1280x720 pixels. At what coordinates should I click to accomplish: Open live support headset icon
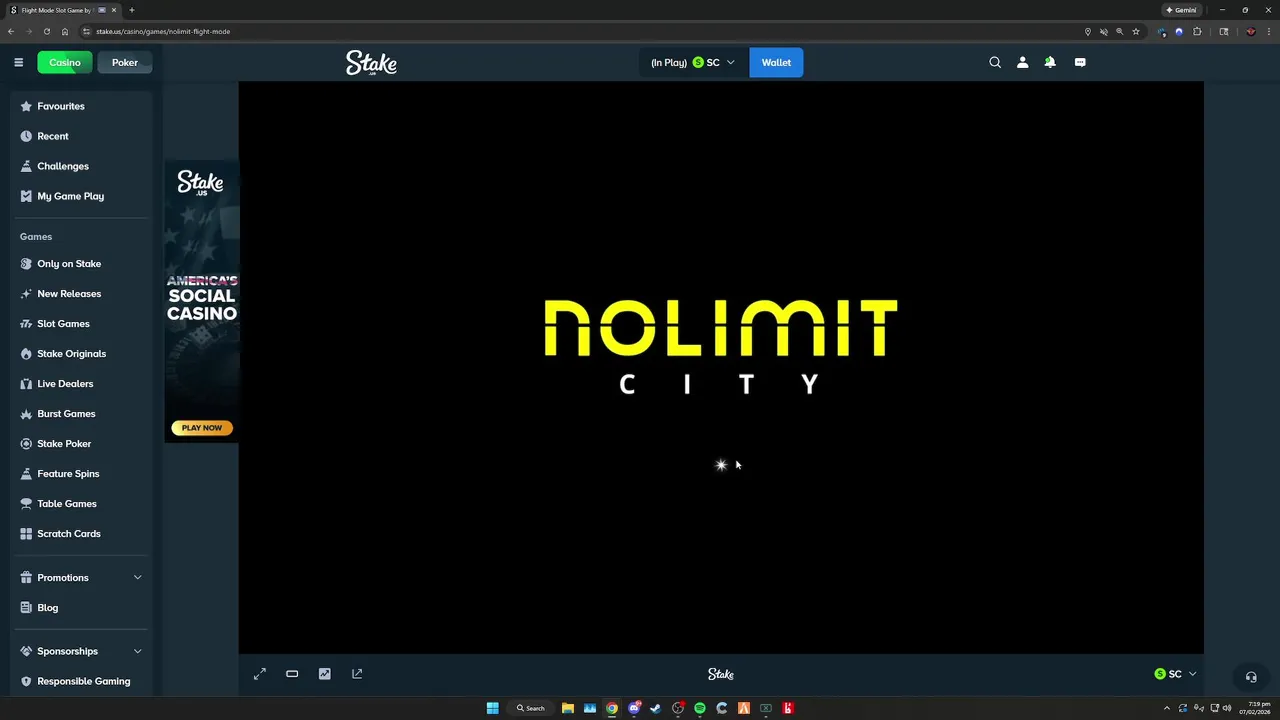(x=1250, y=677)
